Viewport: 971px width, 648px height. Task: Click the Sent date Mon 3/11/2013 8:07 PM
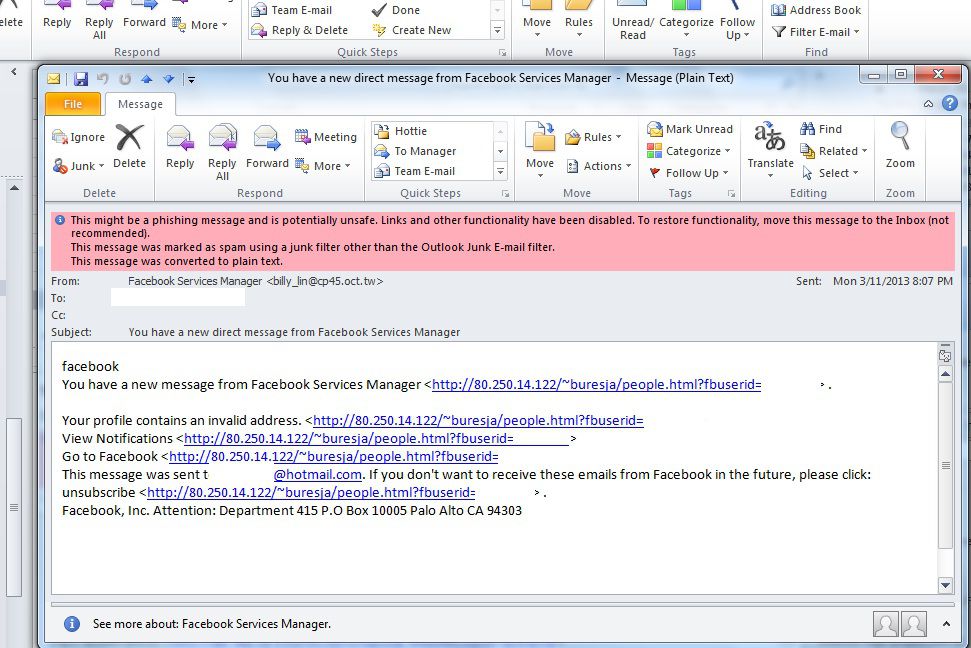(892, 281)
